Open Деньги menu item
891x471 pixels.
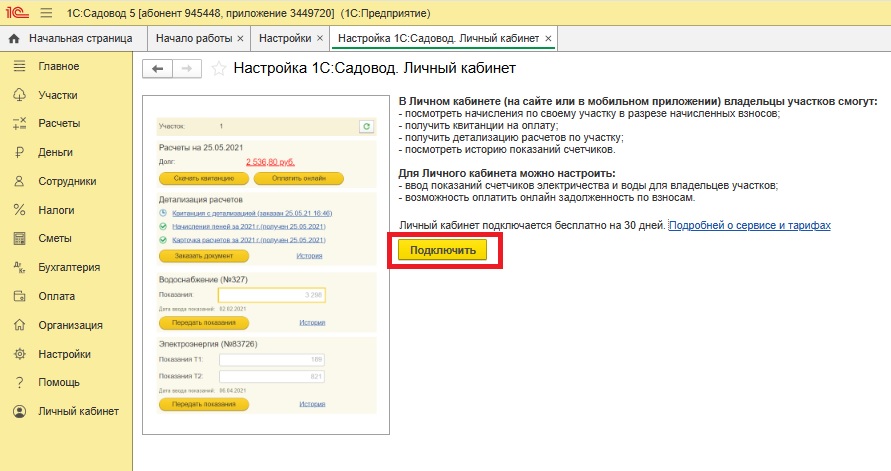55,152
